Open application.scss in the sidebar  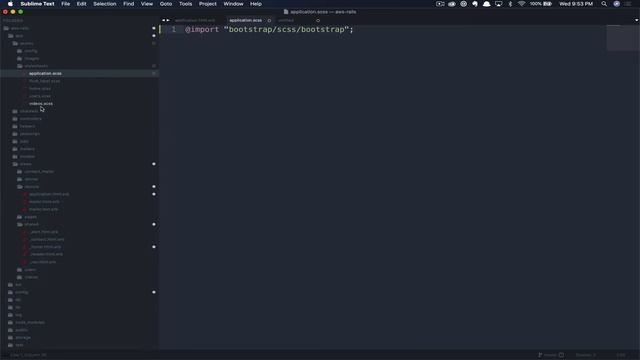[x=45, y=73]
